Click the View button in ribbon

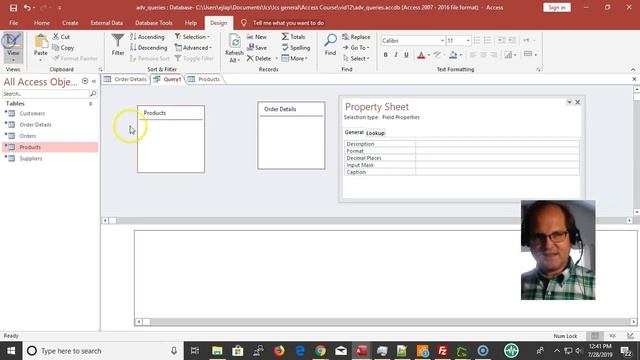(x=13, y=47)
